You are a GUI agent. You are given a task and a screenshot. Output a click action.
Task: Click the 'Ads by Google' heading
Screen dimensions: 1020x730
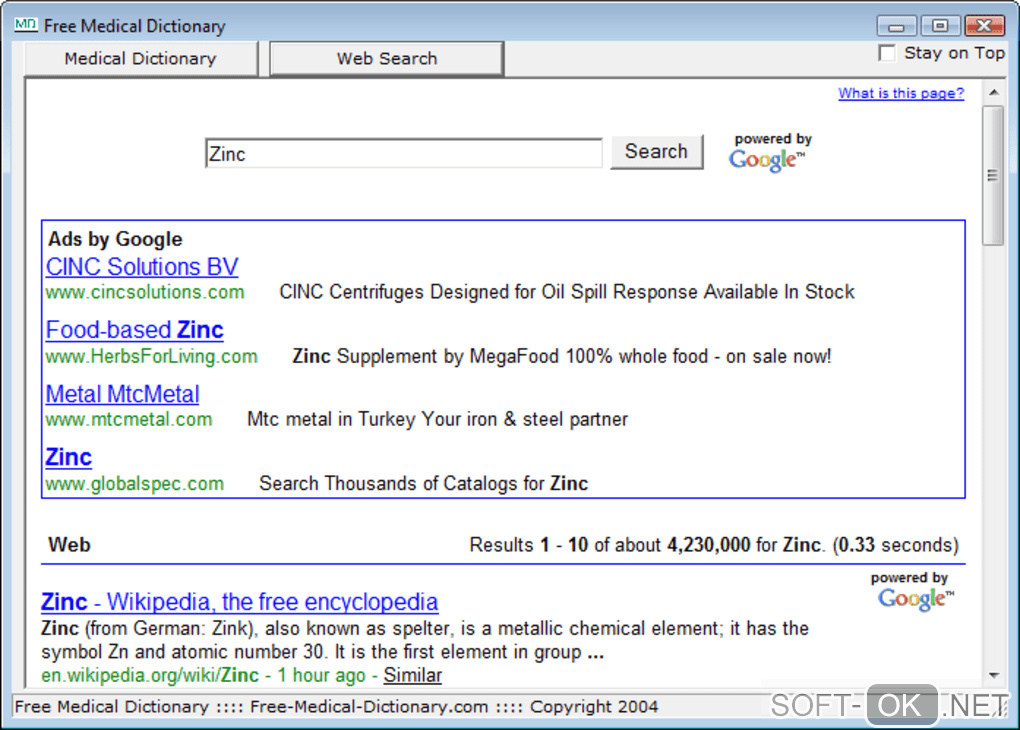pyautogui.click(x=115, y=239)
